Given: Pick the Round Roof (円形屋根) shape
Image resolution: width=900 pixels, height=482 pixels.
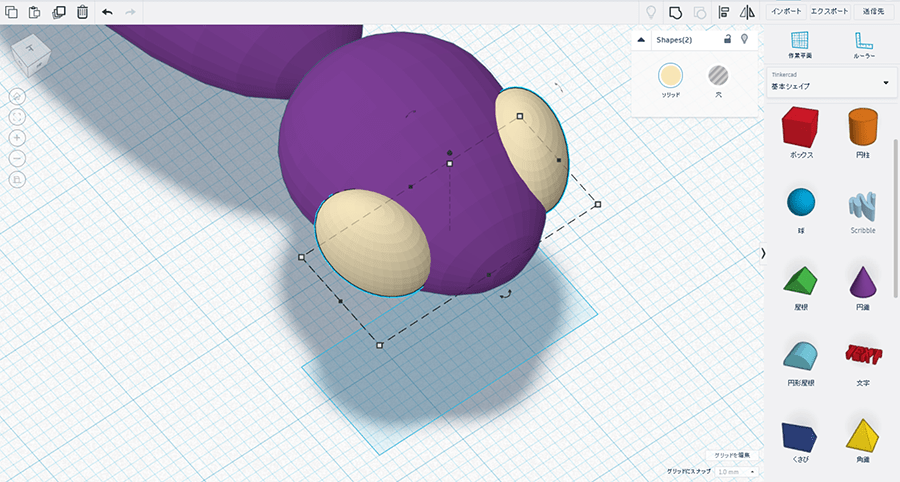Looking at the screenshot, I should point(801,363).
